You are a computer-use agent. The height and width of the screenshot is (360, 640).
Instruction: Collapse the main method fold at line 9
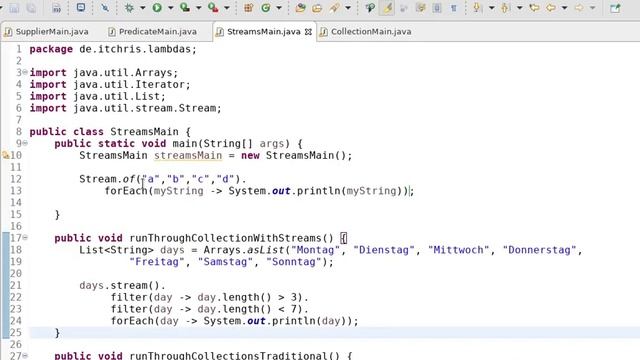pyautogui.click(x=25, y=143)
